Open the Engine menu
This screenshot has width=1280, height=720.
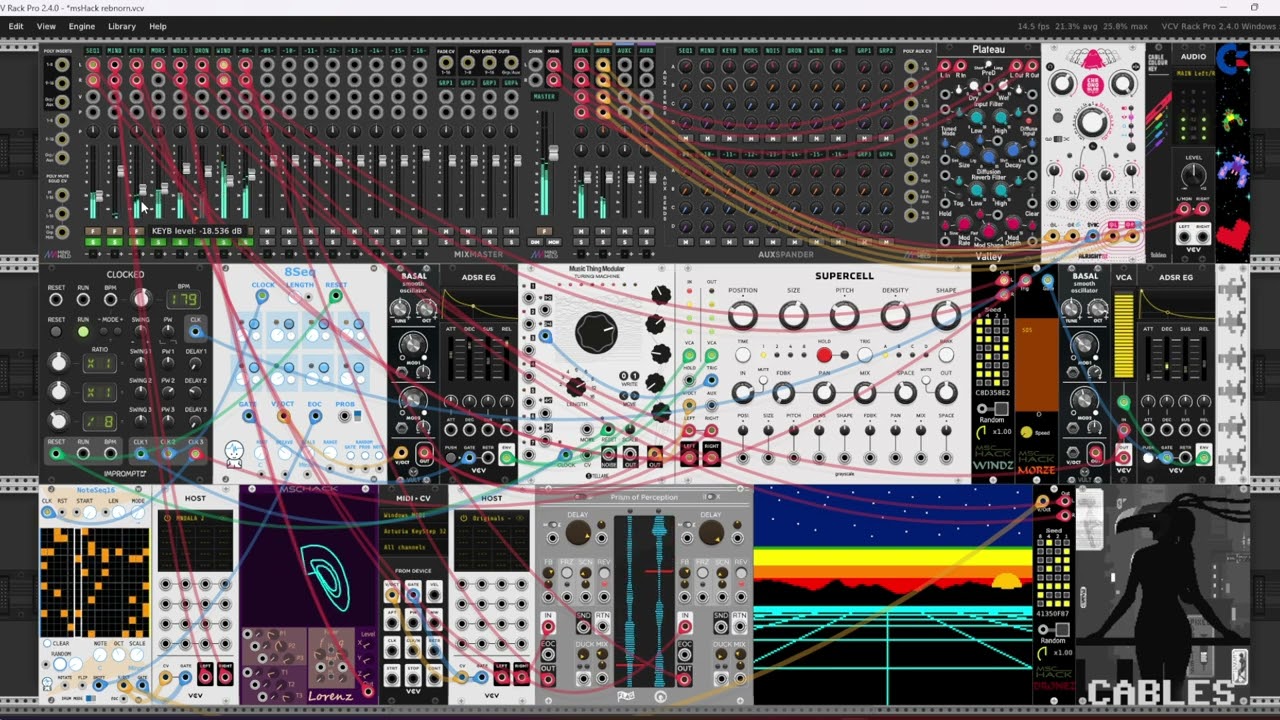(x=82, y=26)
